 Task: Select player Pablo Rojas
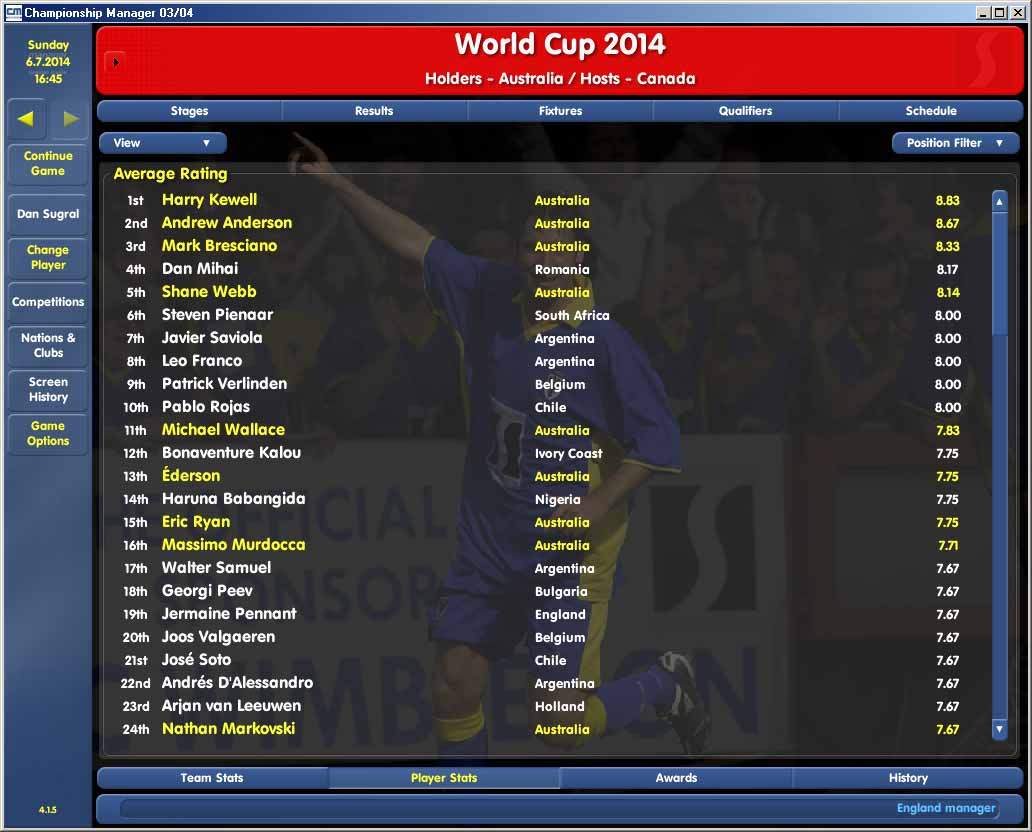[x=206, y=407]
